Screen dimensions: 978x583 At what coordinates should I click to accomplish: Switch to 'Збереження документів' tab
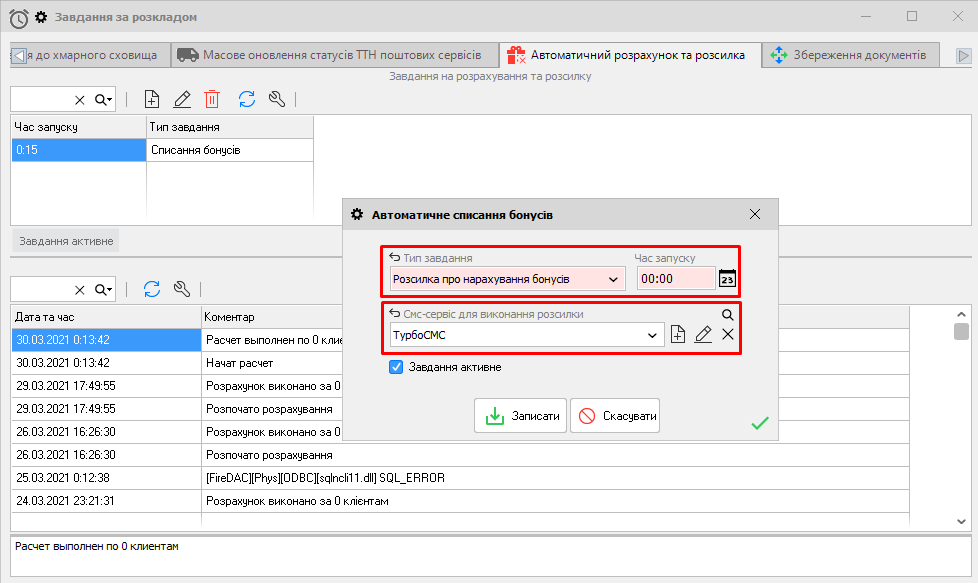click(850, 55)
